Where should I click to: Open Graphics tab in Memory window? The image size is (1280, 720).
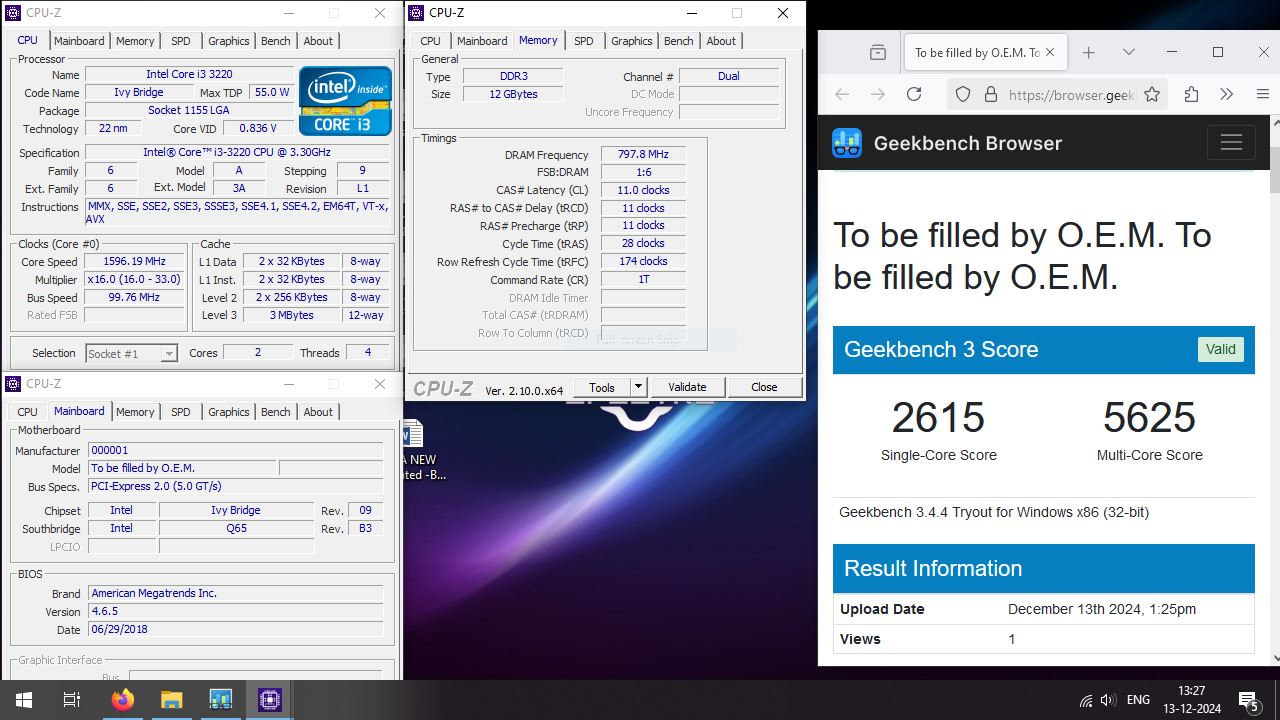632,41
